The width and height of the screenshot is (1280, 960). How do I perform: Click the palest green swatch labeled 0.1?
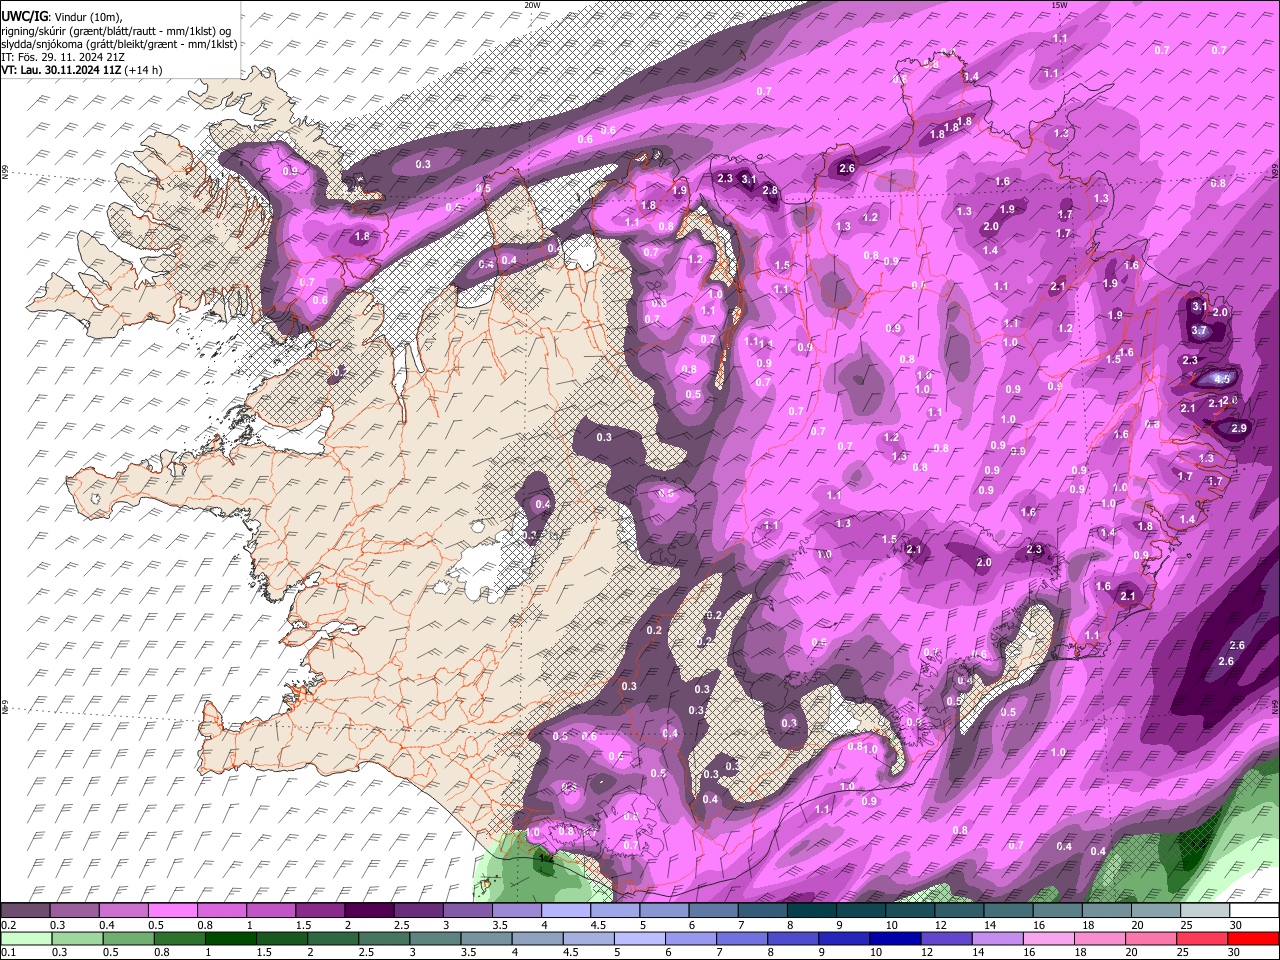[x=26, y=938]
